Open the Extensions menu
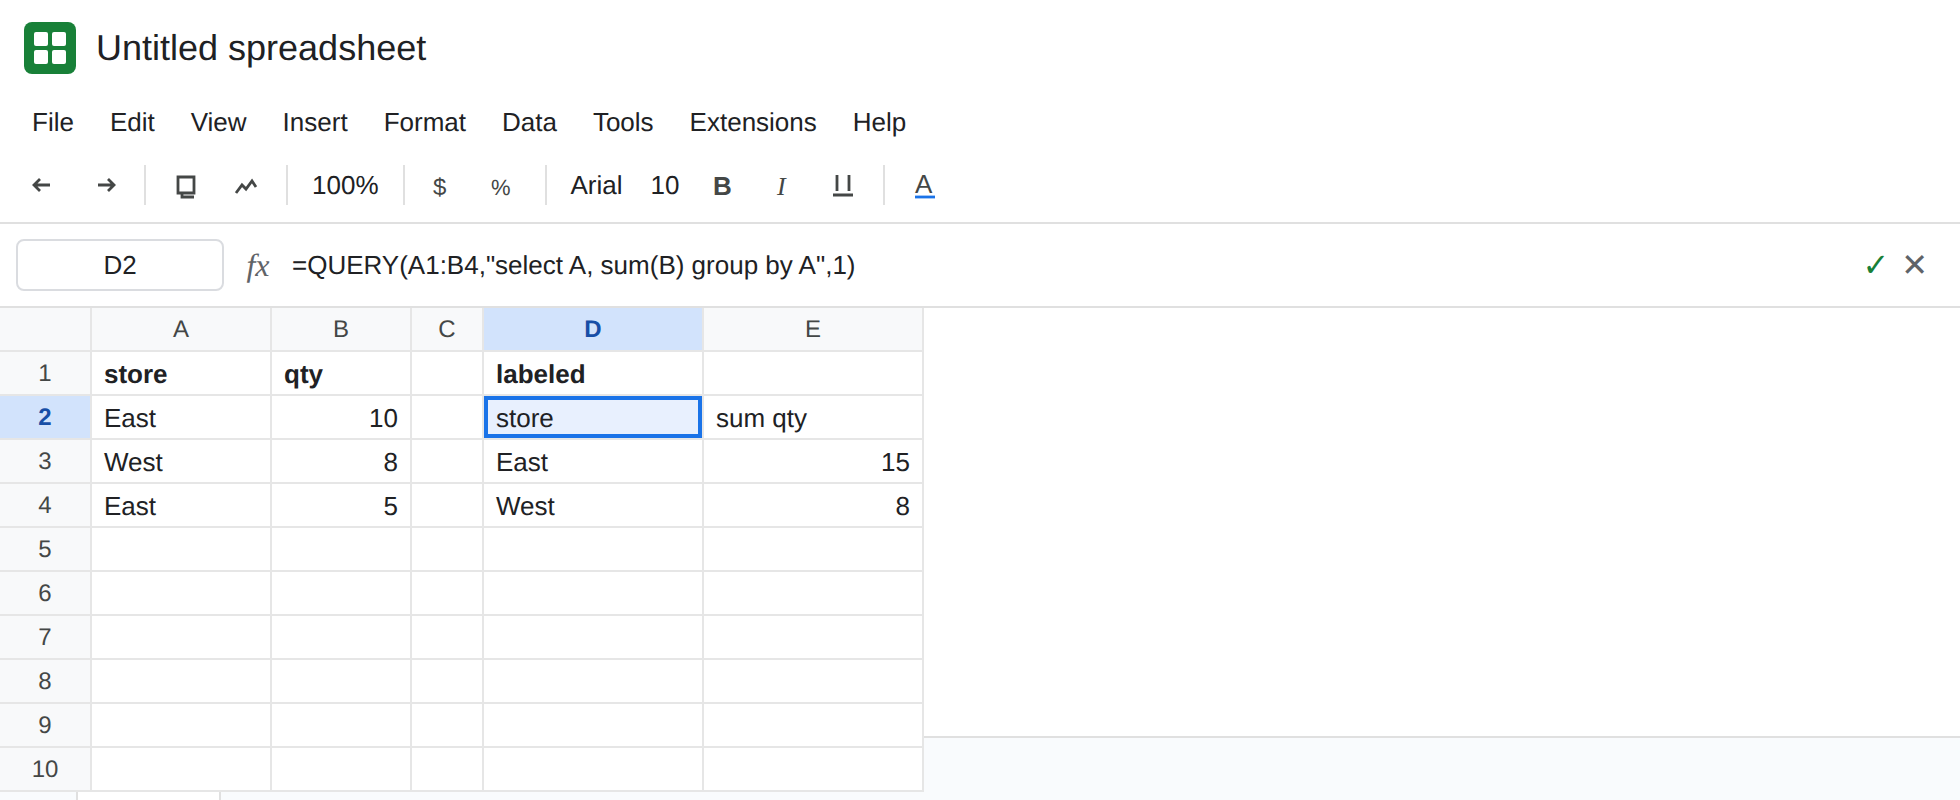Image resolution: width=1960 pixels, height=800 pixels. coord(753,122)
